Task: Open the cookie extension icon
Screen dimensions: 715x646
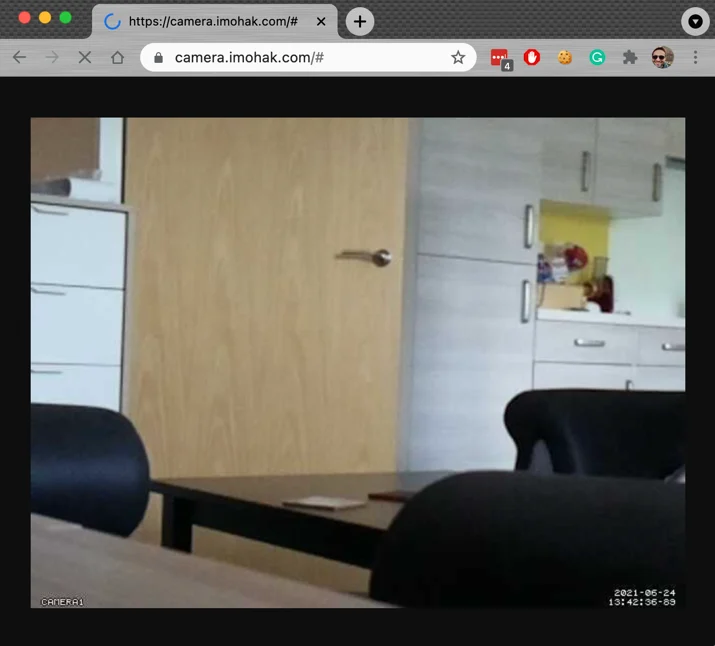Action: click(x=565, y=57)
